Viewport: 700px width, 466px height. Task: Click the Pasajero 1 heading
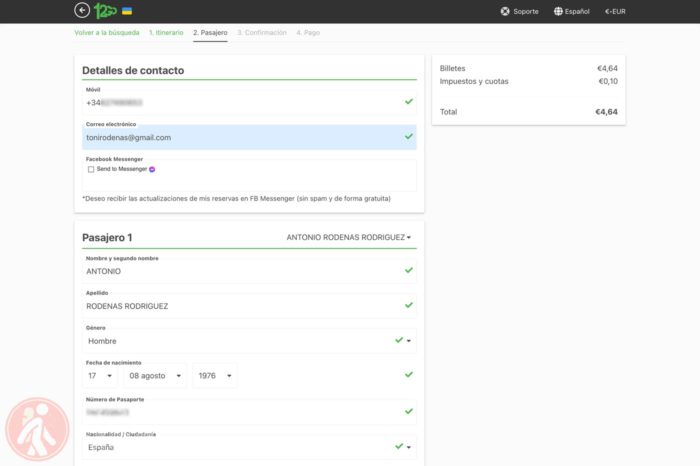pyautogui.click(x=107, y=237)
